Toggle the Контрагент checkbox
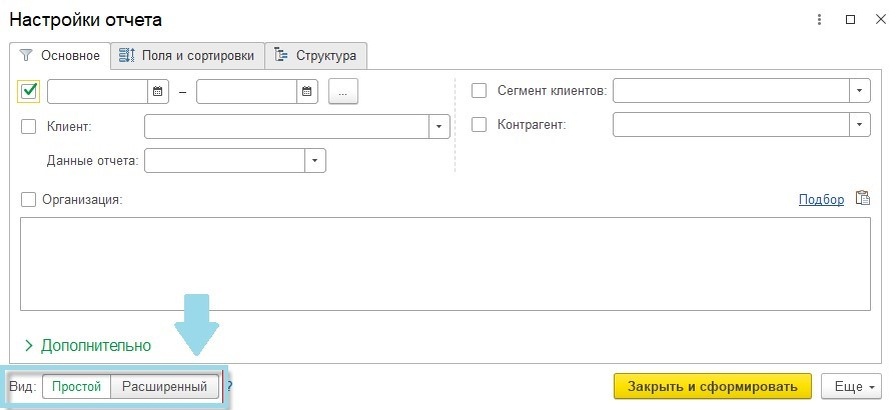Viewport: 896px width, 410px height. [479, 125]
